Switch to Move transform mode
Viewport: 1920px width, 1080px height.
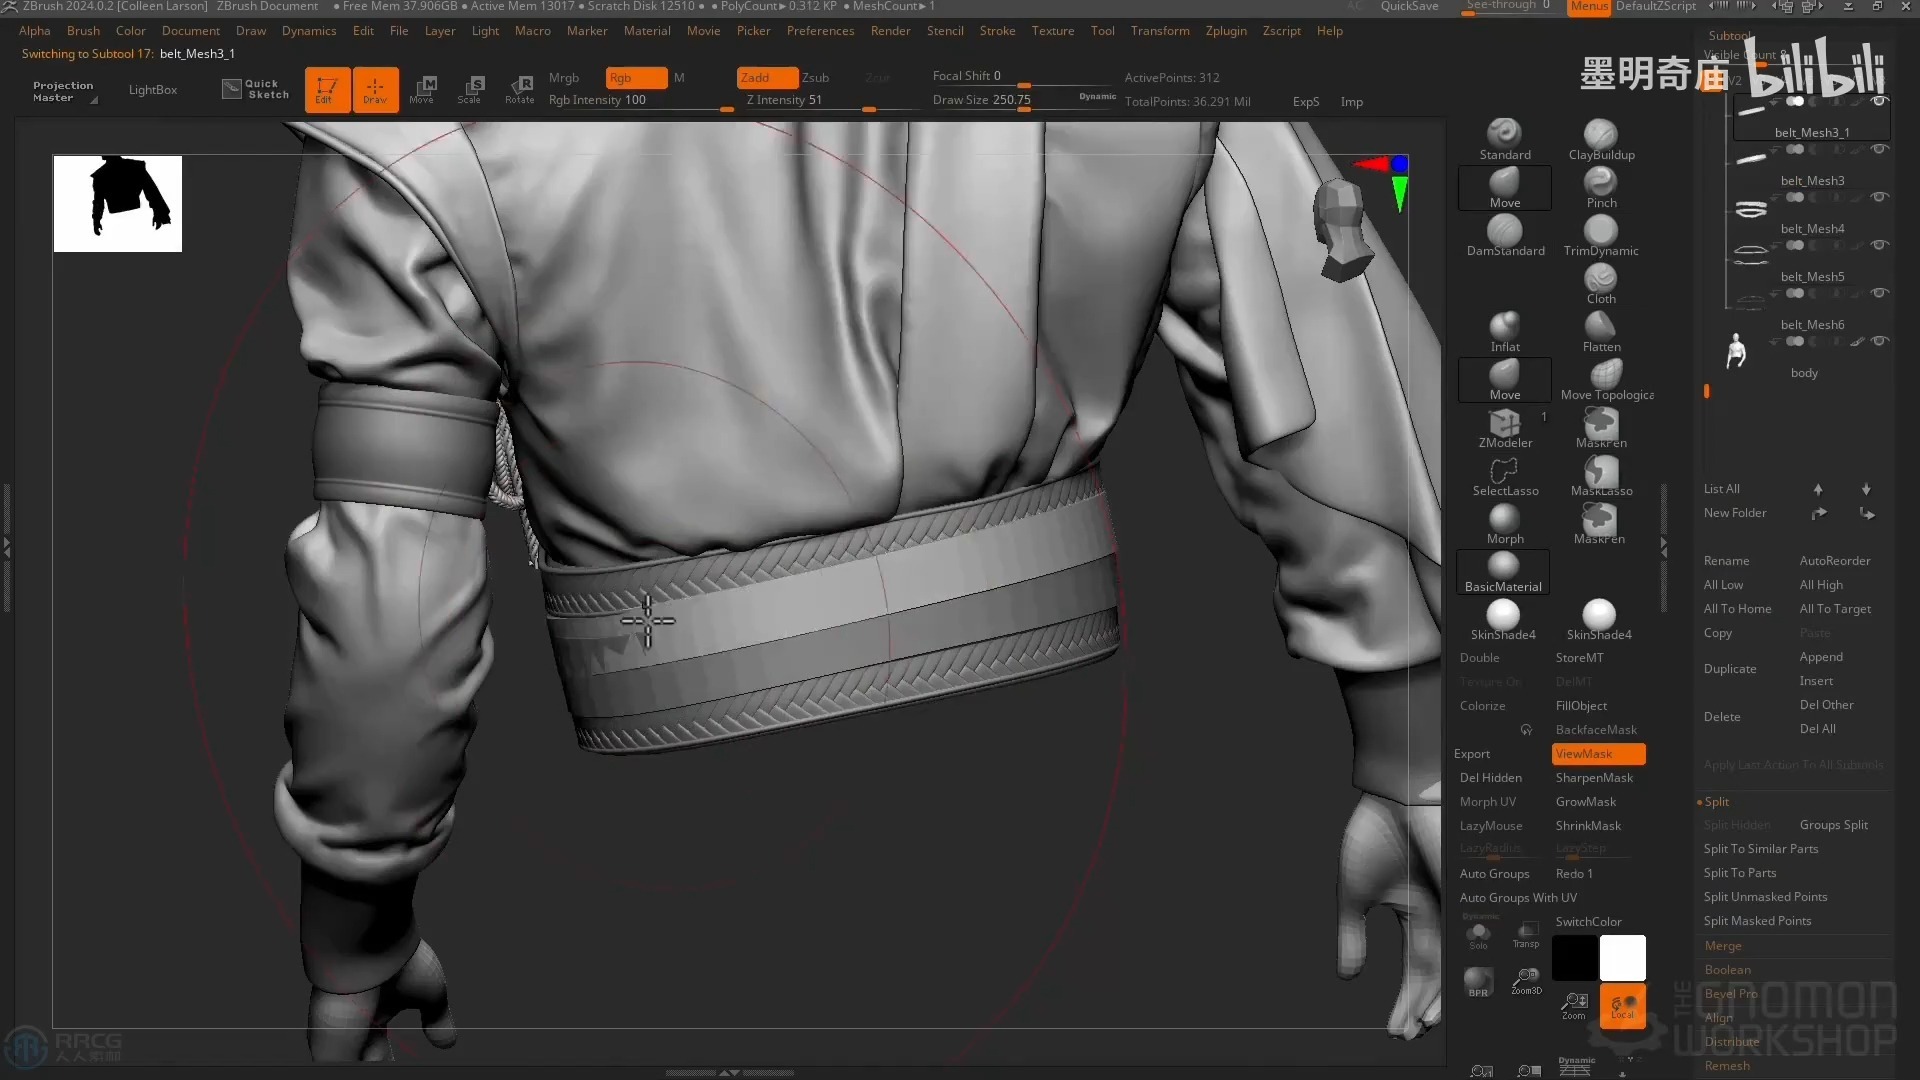422,89
